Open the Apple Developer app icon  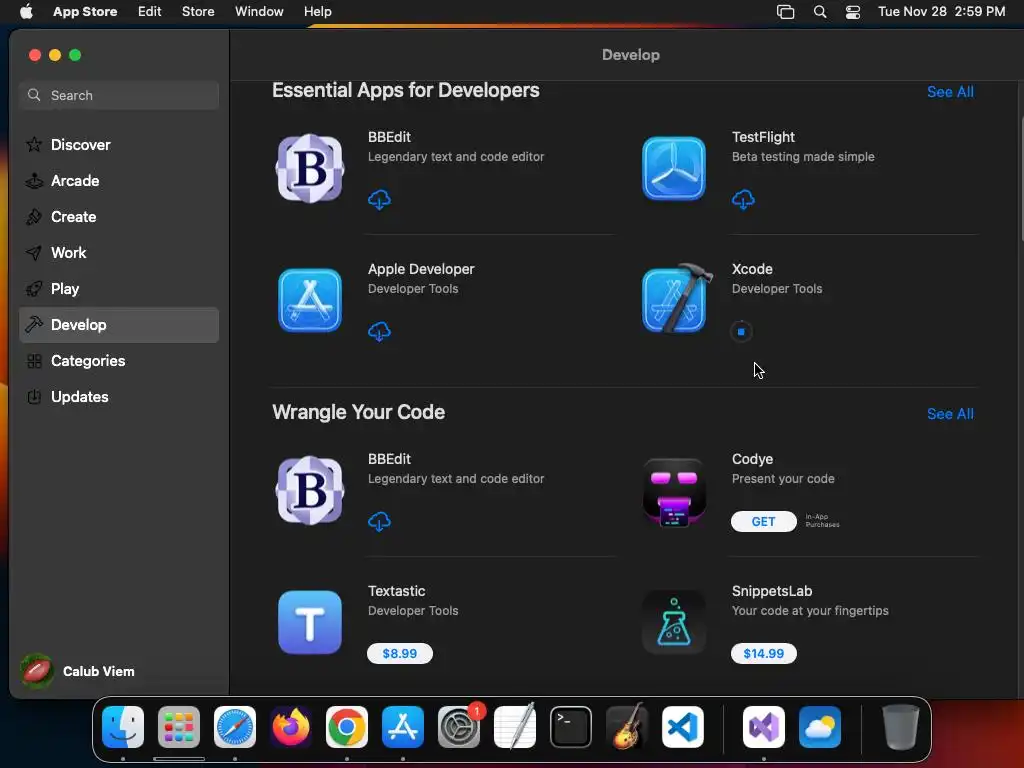coord(310,300)
